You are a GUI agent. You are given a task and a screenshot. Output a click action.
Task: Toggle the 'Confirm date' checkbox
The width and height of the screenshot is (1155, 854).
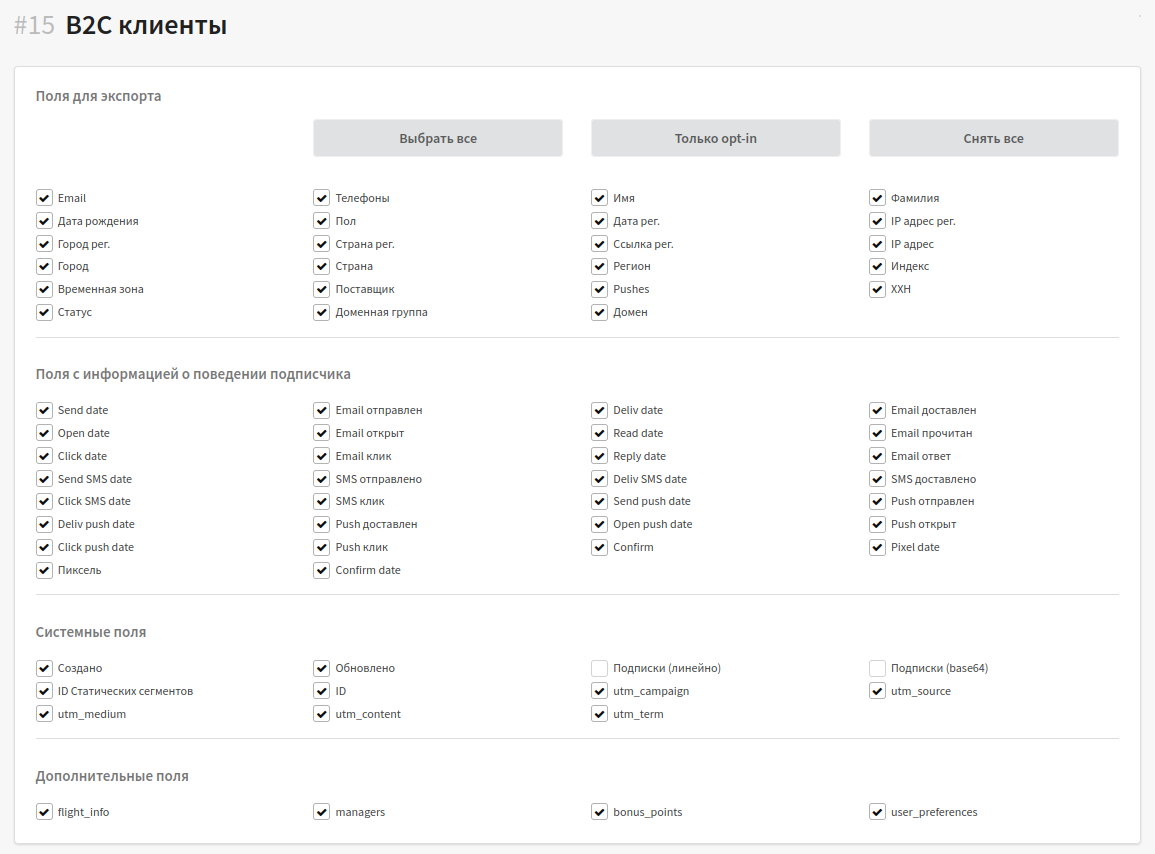pos(321,570)
